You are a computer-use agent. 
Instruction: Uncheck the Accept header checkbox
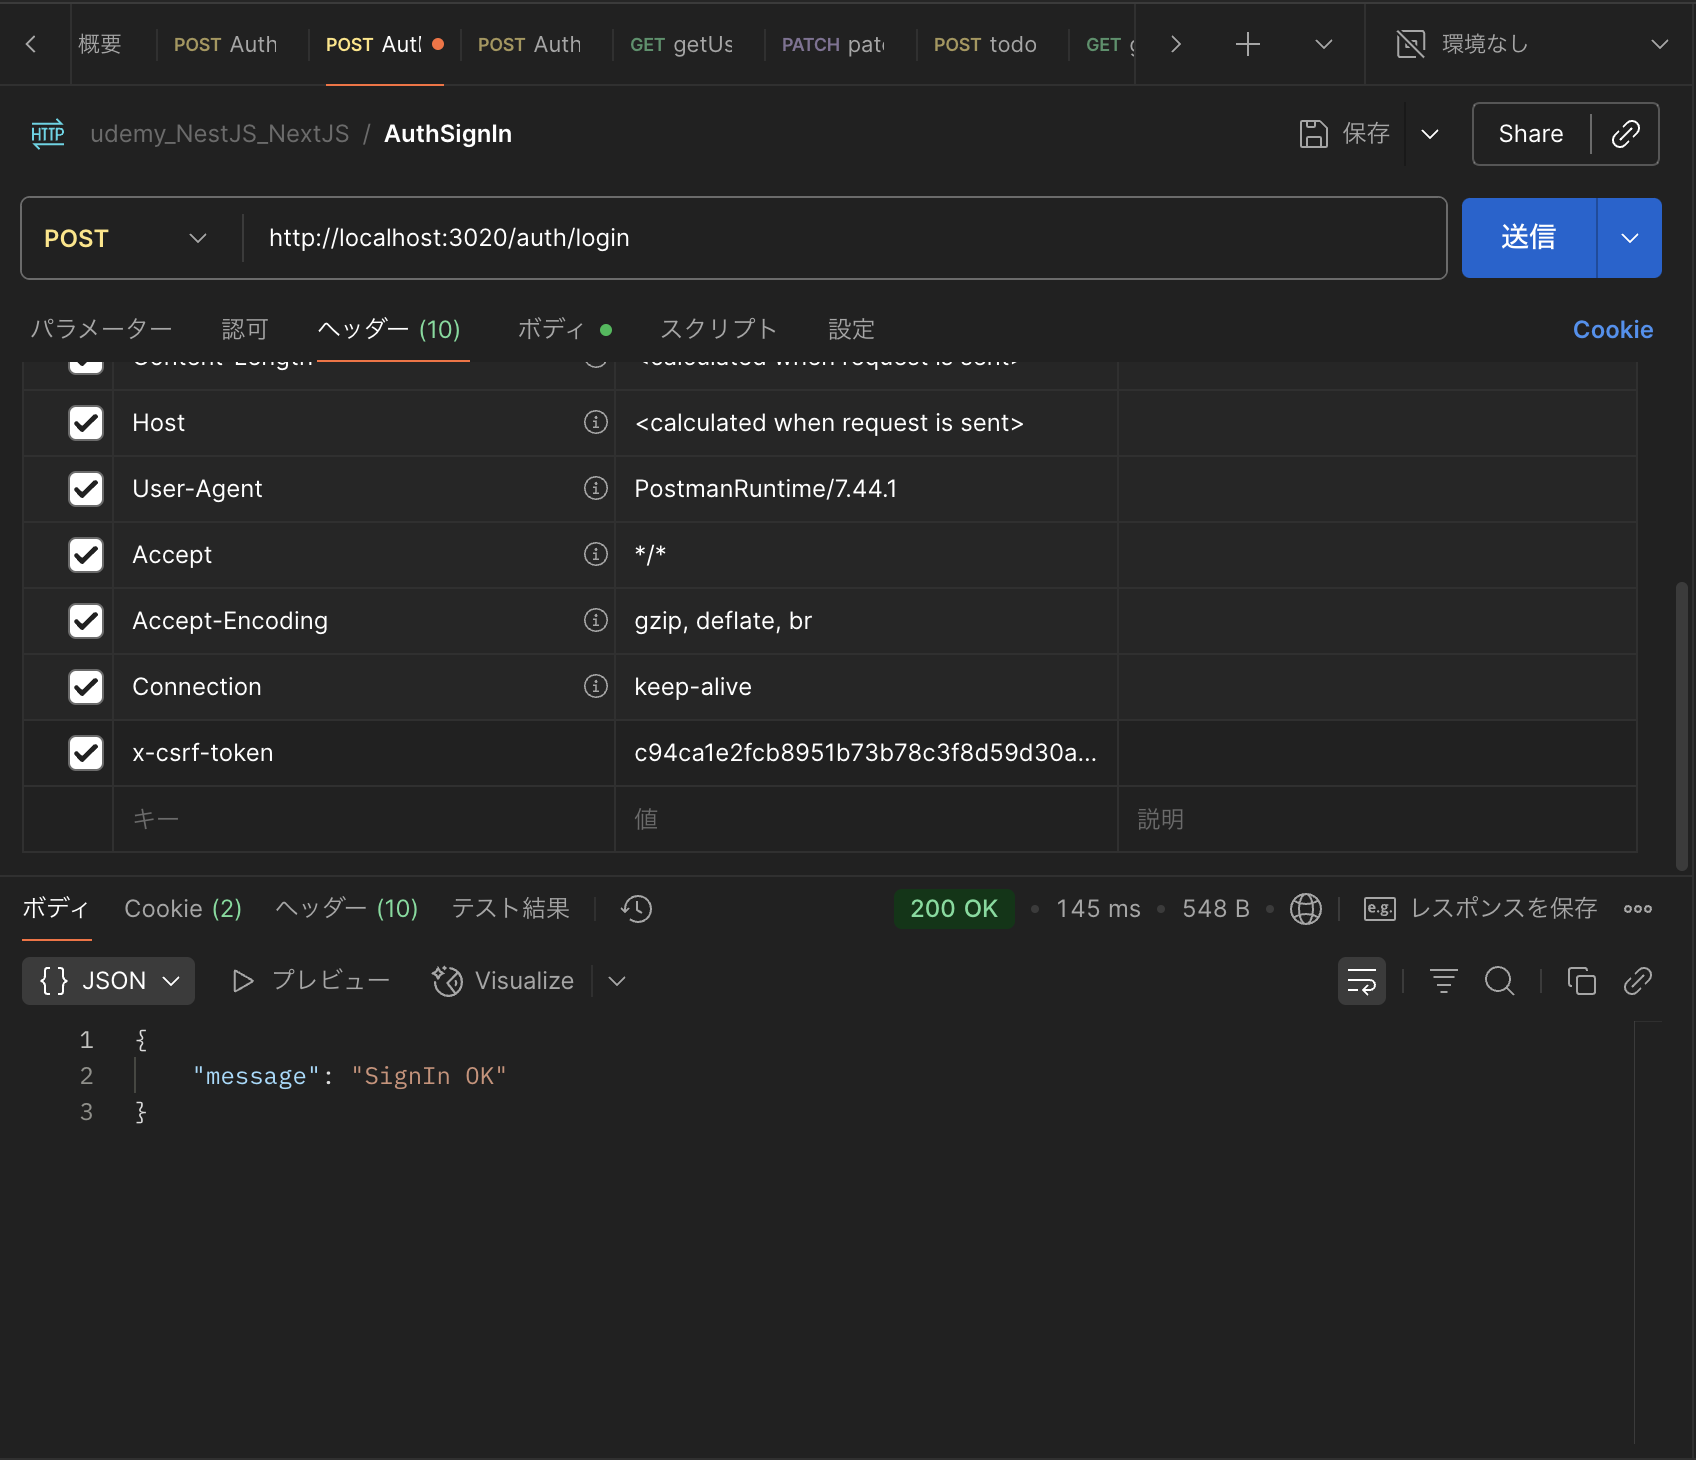86,555
